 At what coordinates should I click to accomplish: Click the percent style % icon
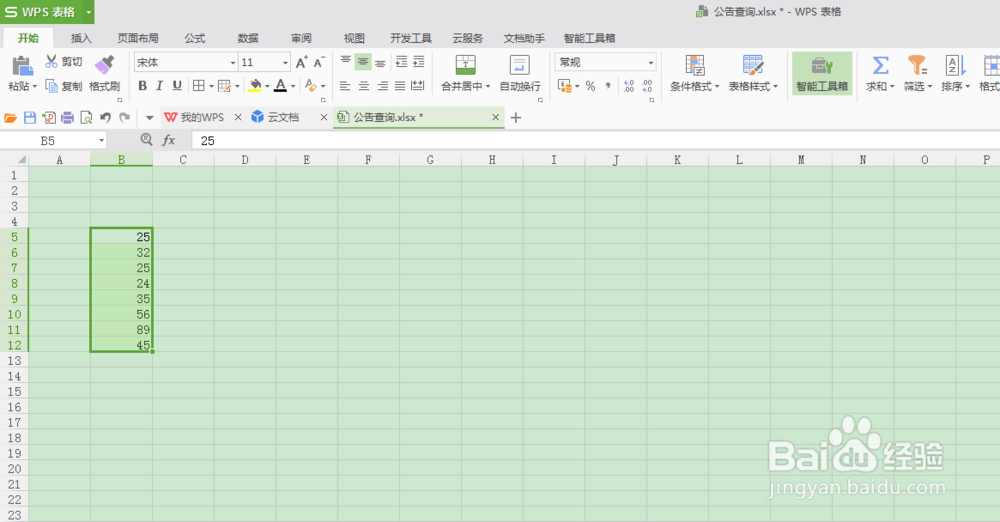[x=591, y=86]
